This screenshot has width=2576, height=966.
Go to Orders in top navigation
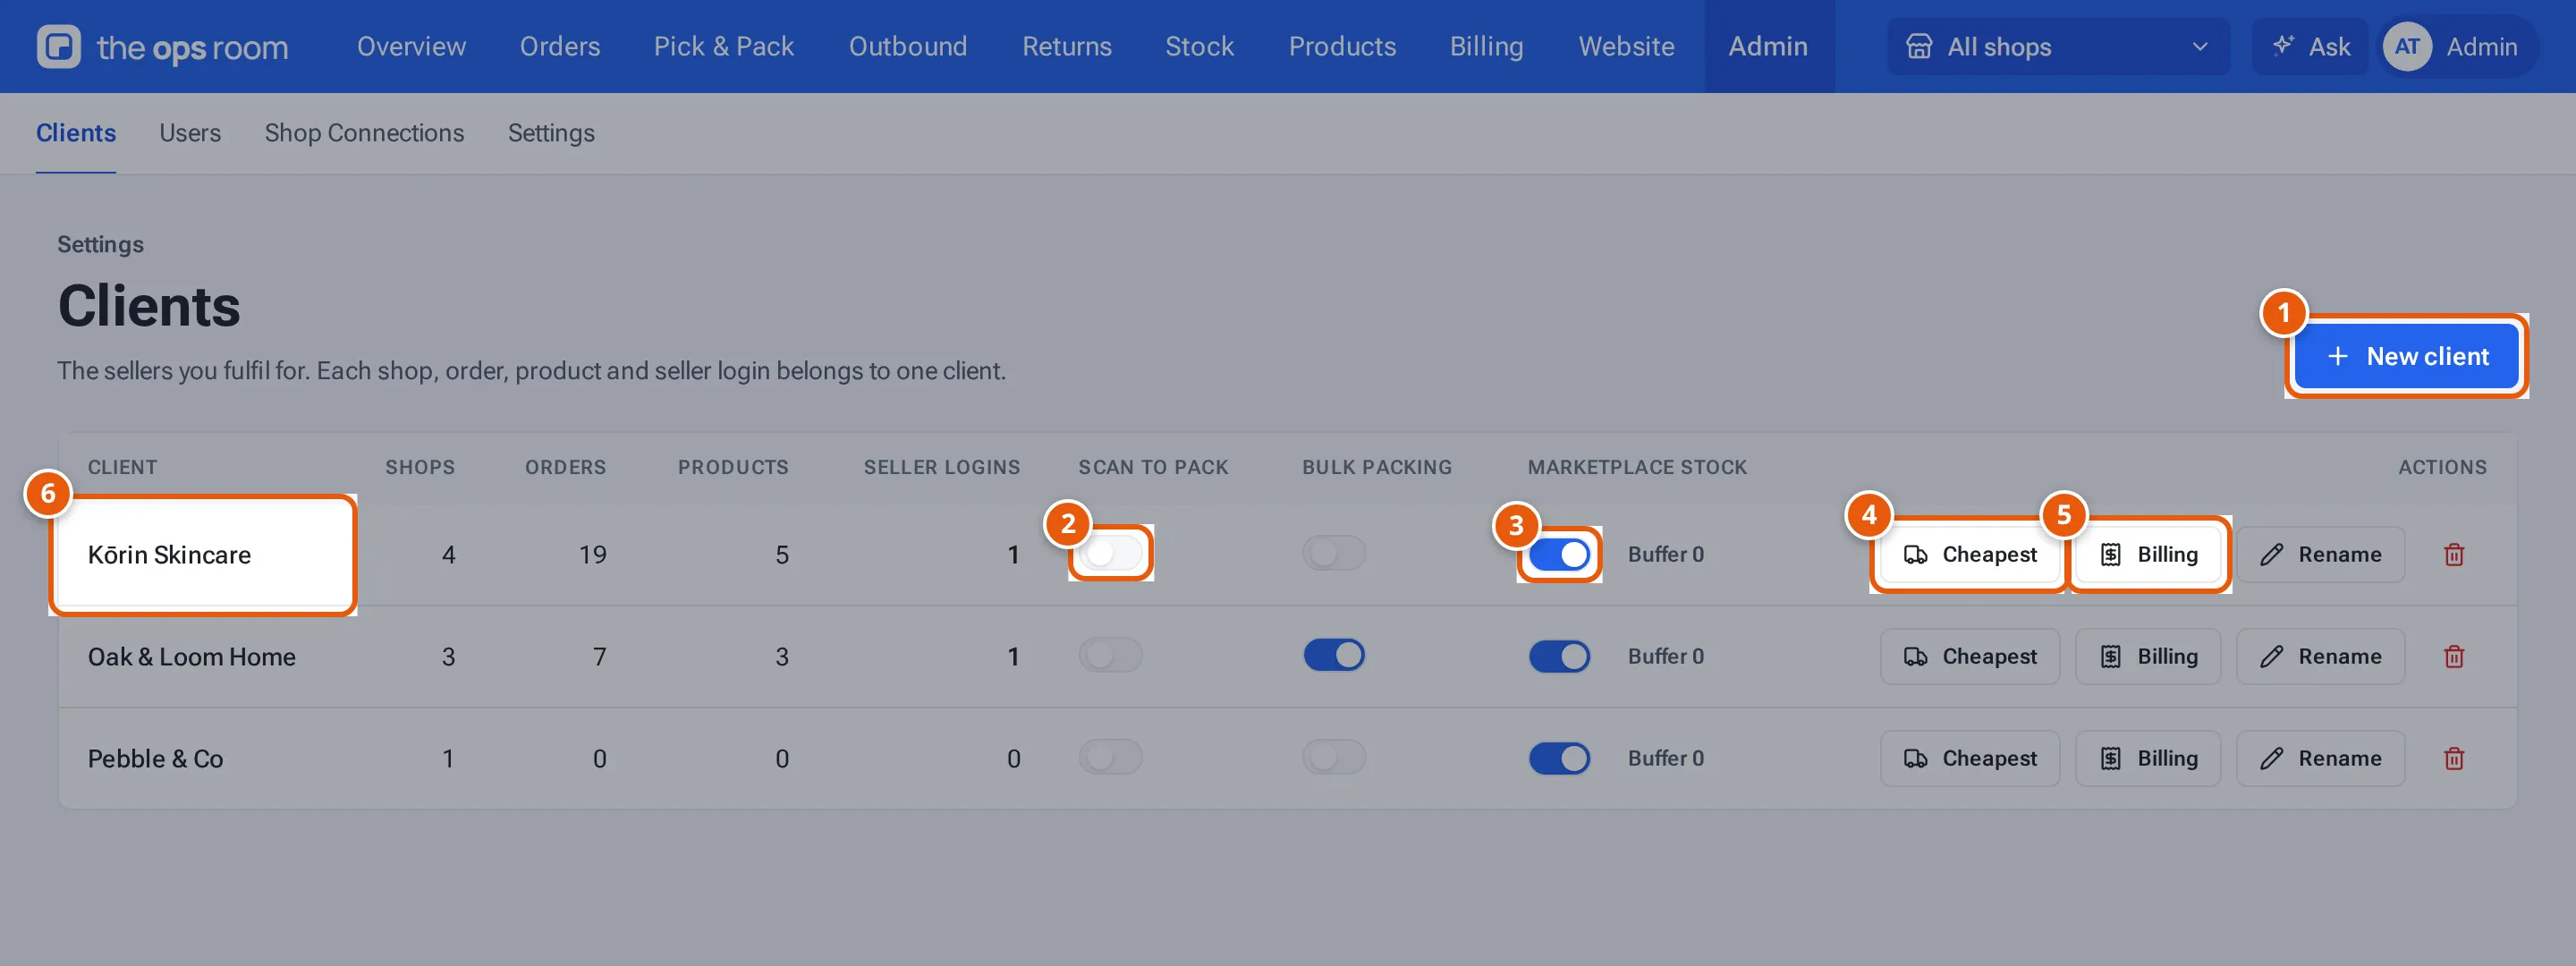(x=560, y=46)
